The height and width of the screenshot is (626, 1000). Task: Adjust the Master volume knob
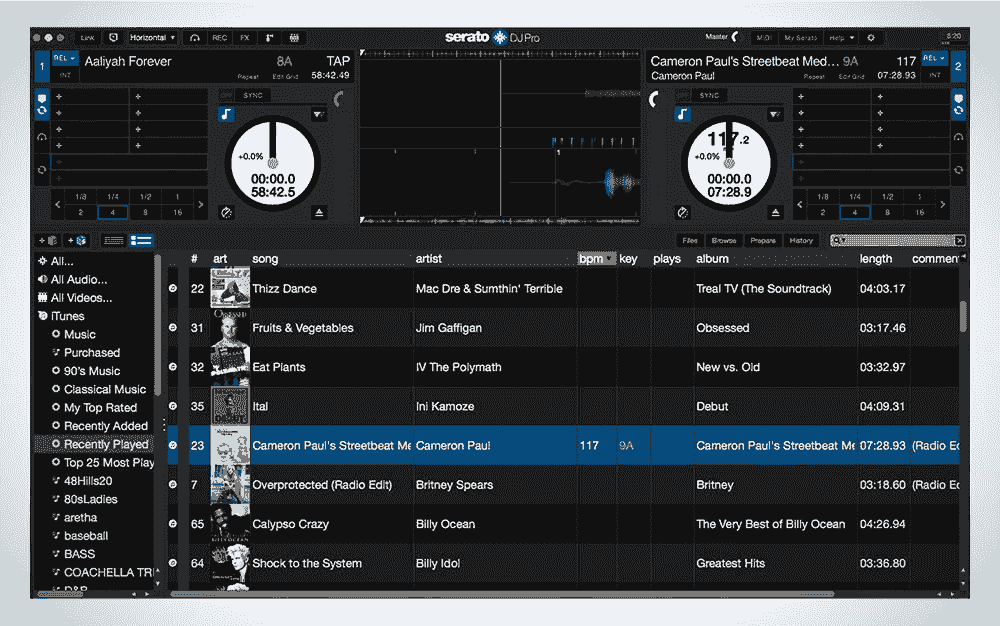pos(737,37)
